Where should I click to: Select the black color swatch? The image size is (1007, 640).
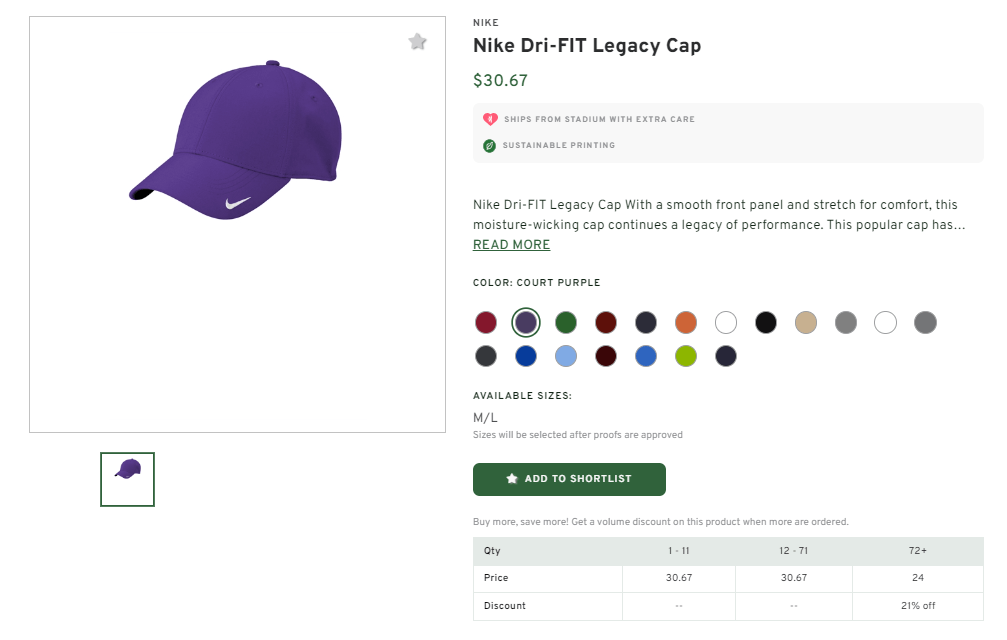pyautogui.click(x=766, y=322)
